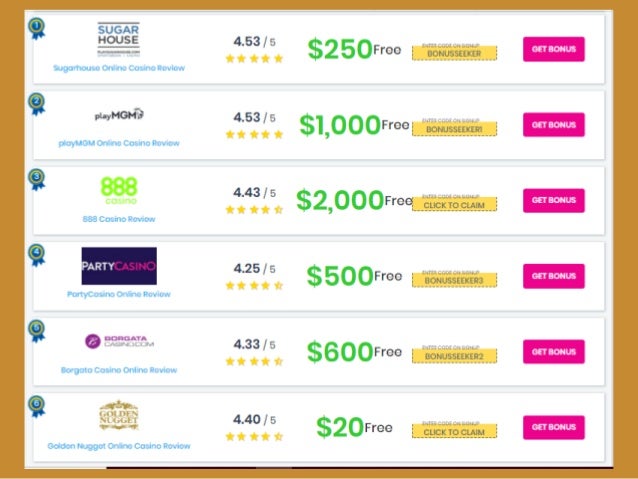
Task: Get Bonus for the $500 PartyCasino offer
Action: 554,276
